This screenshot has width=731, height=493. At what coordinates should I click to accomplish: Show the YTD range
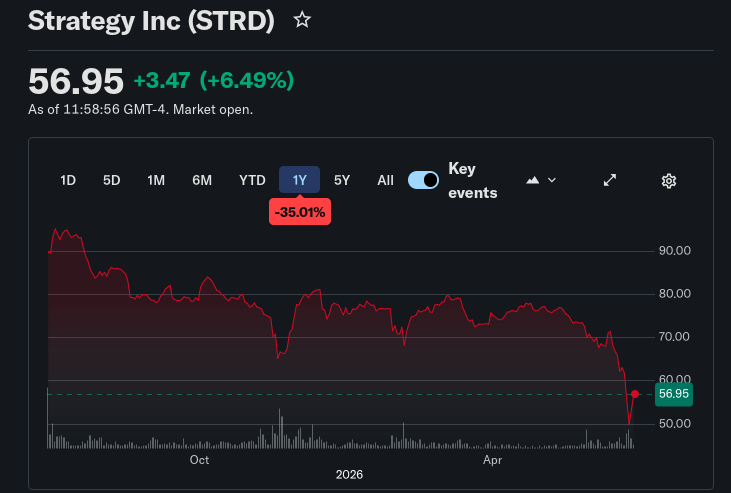pyautogui.click(x=252, y=180)
